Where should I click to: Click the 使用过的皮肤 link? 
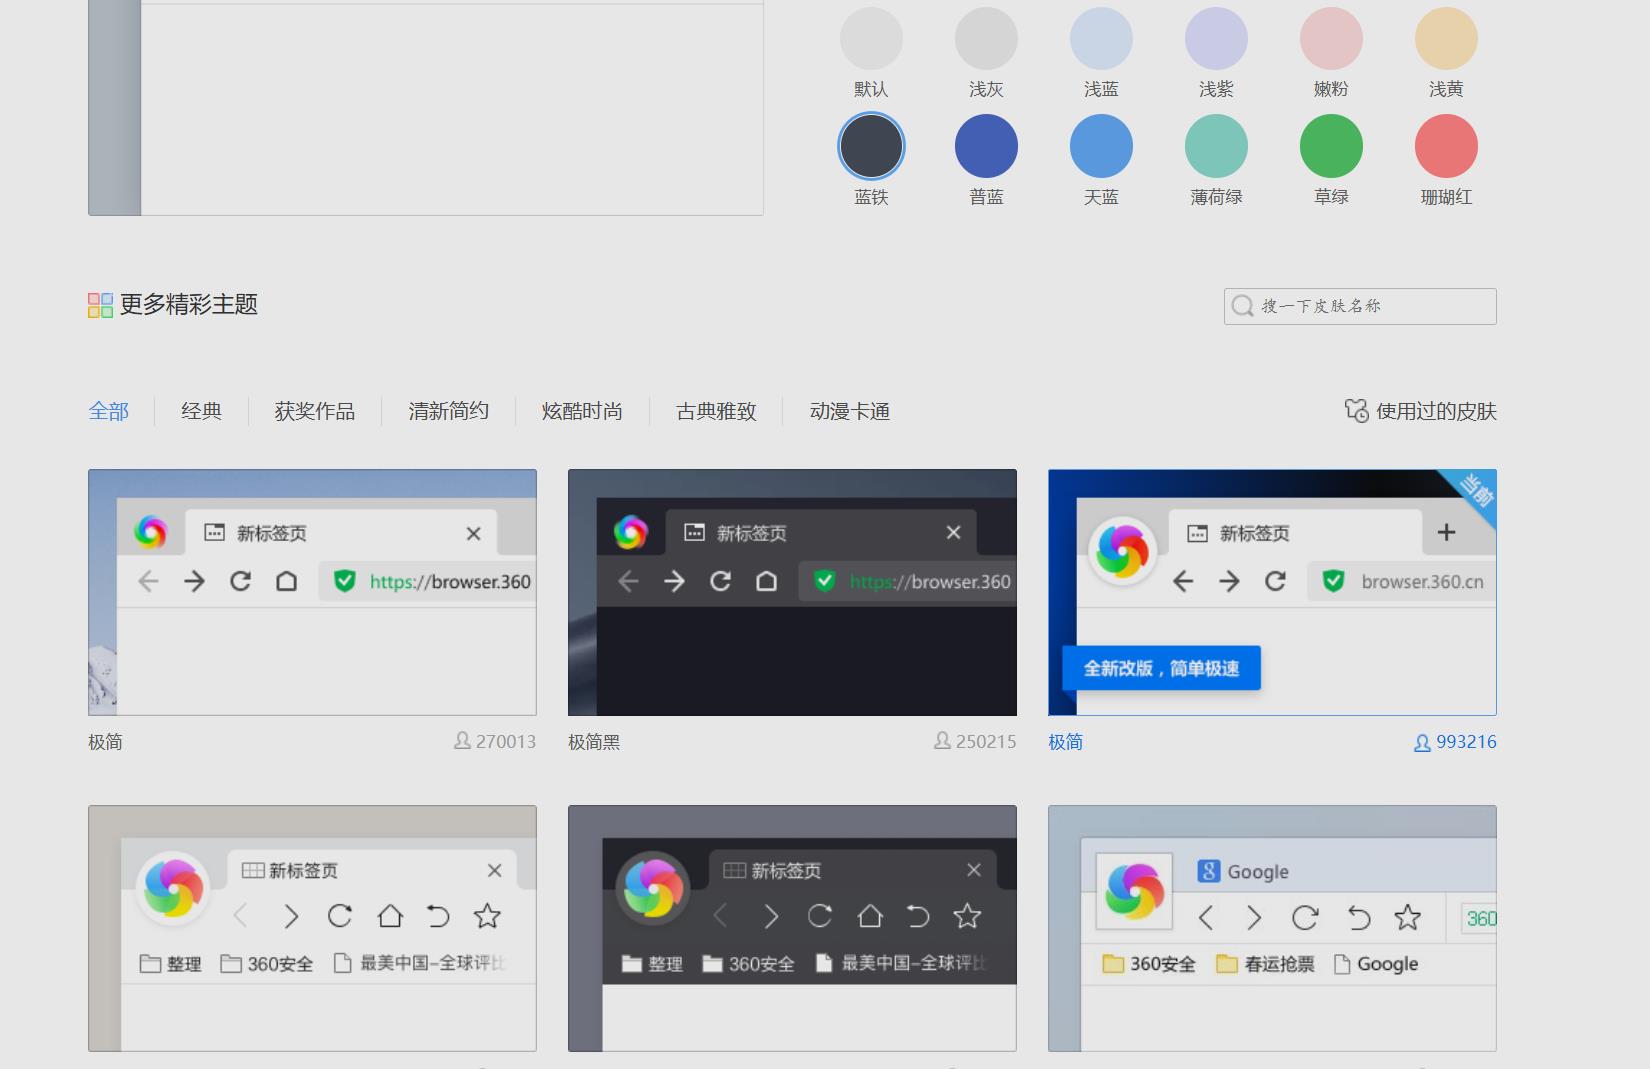point(1435,411)
